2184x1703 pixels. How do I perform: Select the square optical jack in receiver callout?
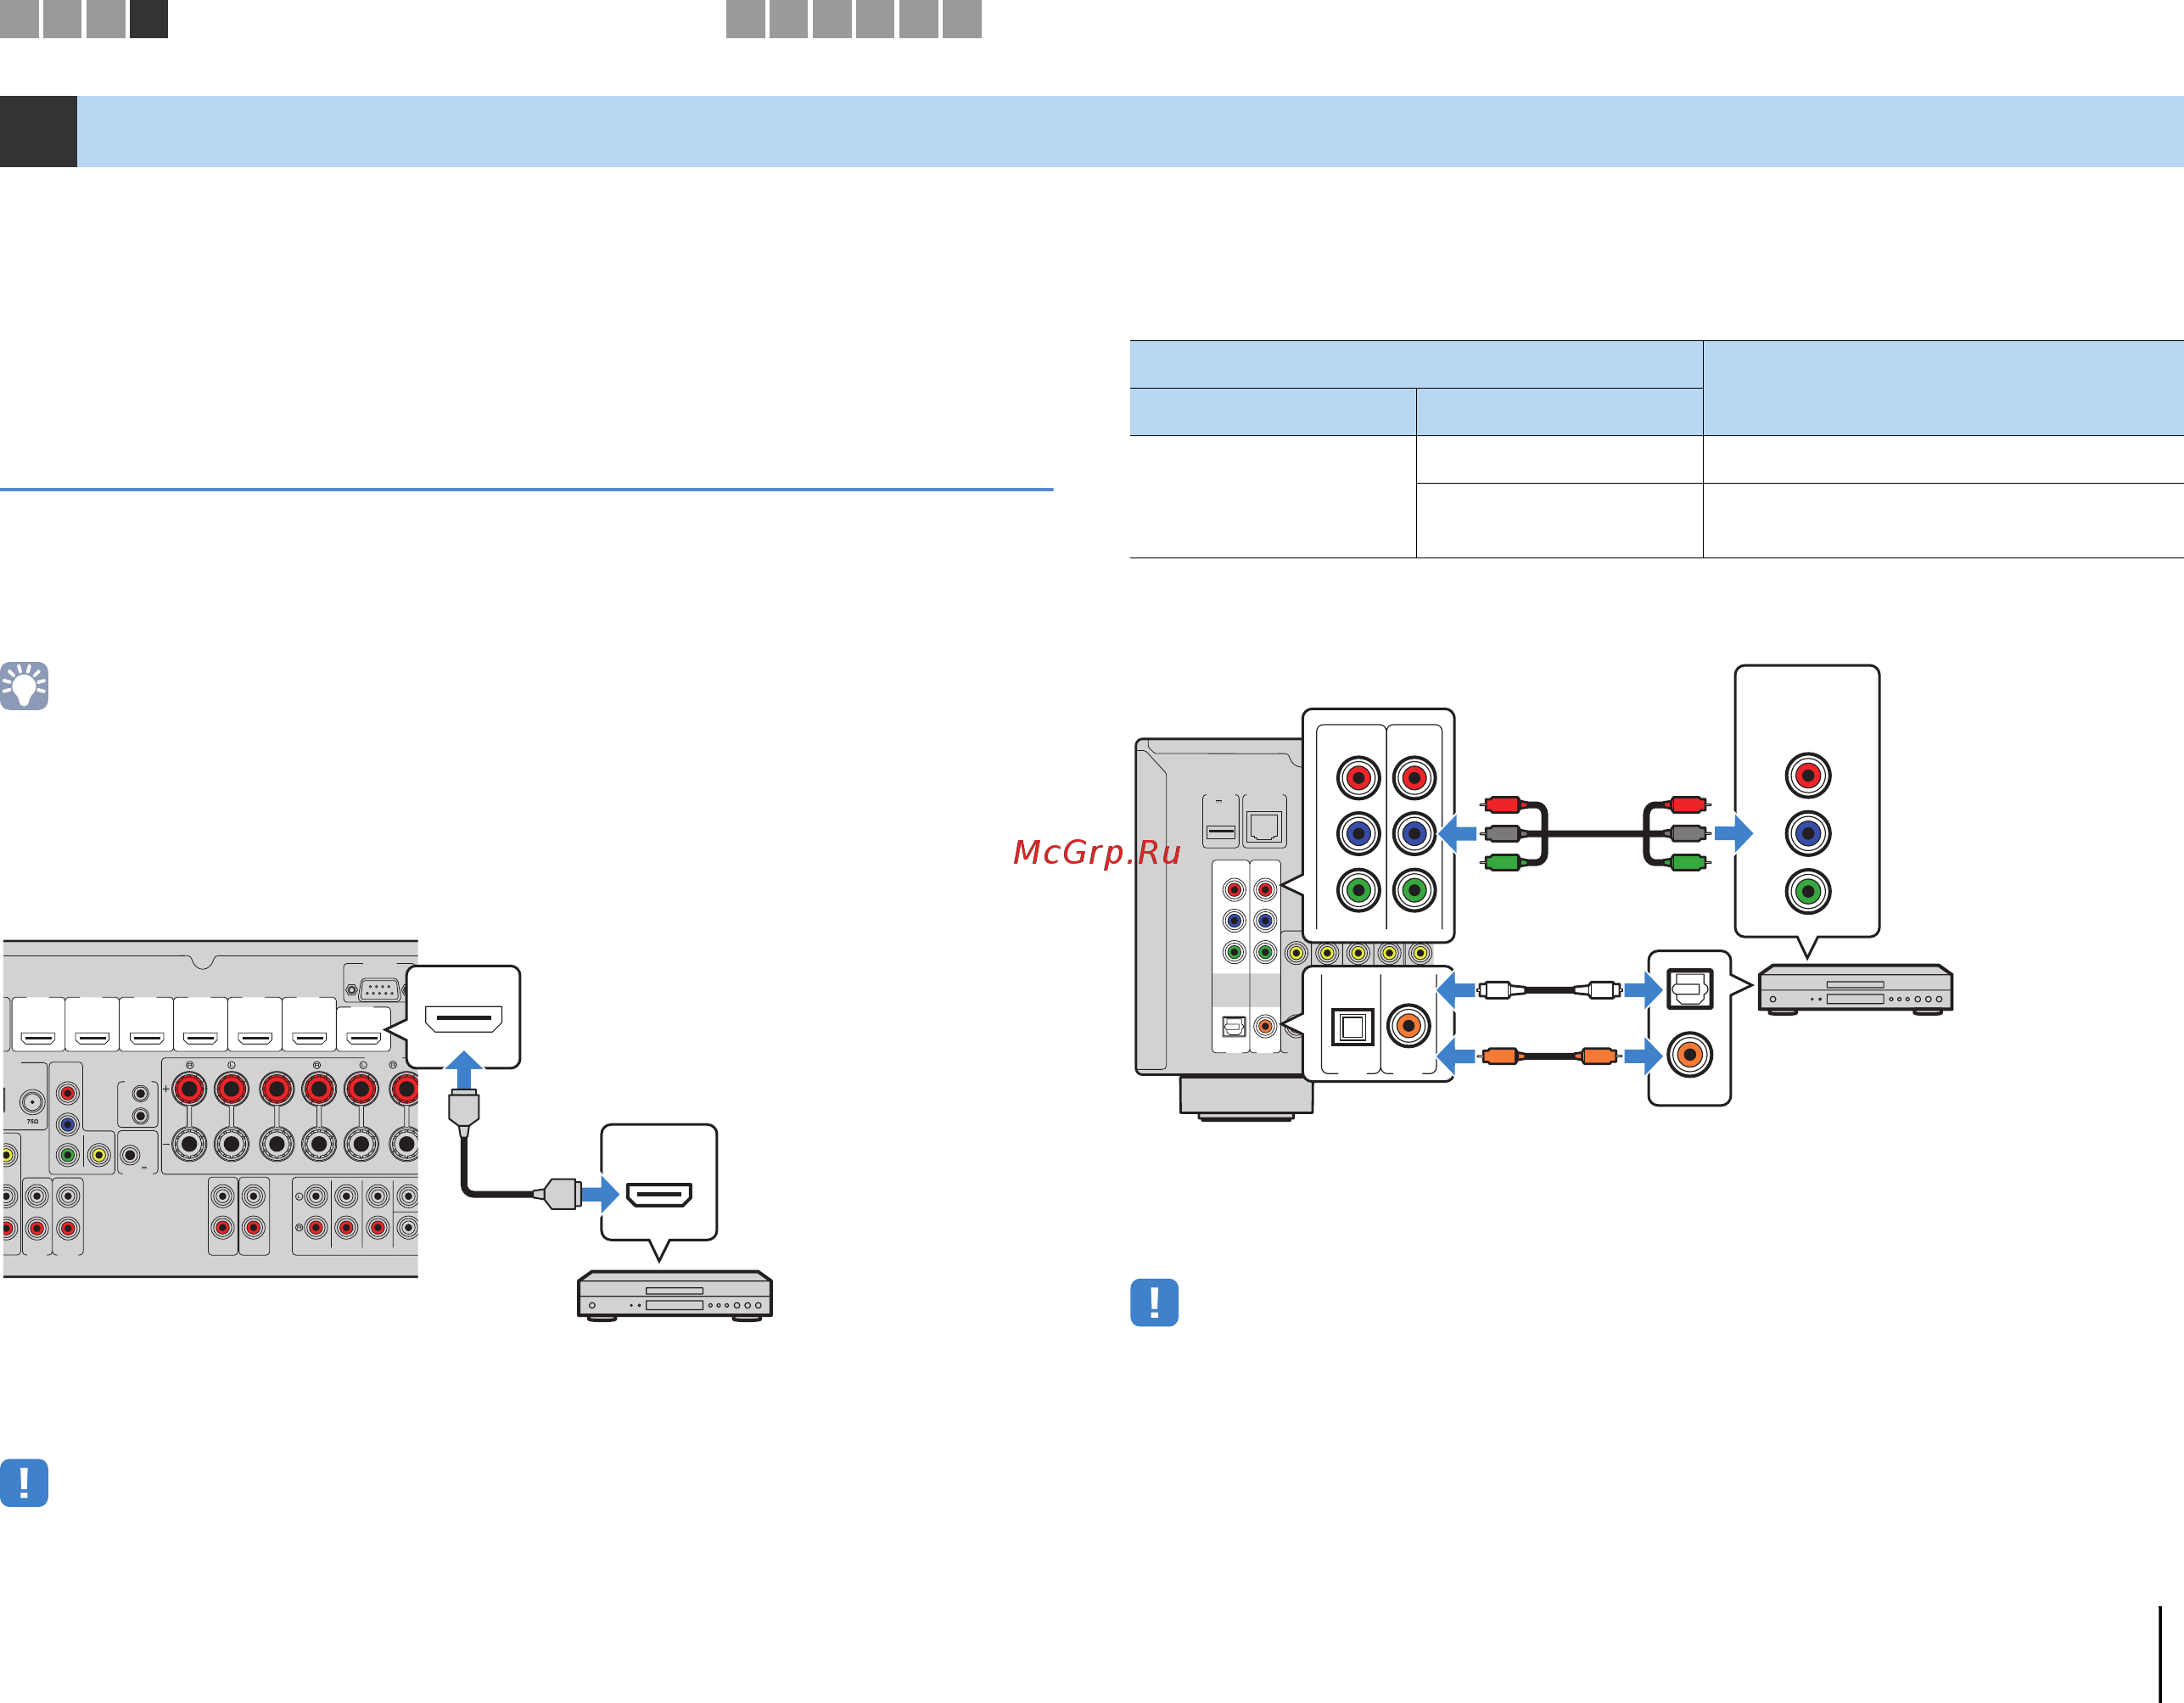point(1352,1026)
